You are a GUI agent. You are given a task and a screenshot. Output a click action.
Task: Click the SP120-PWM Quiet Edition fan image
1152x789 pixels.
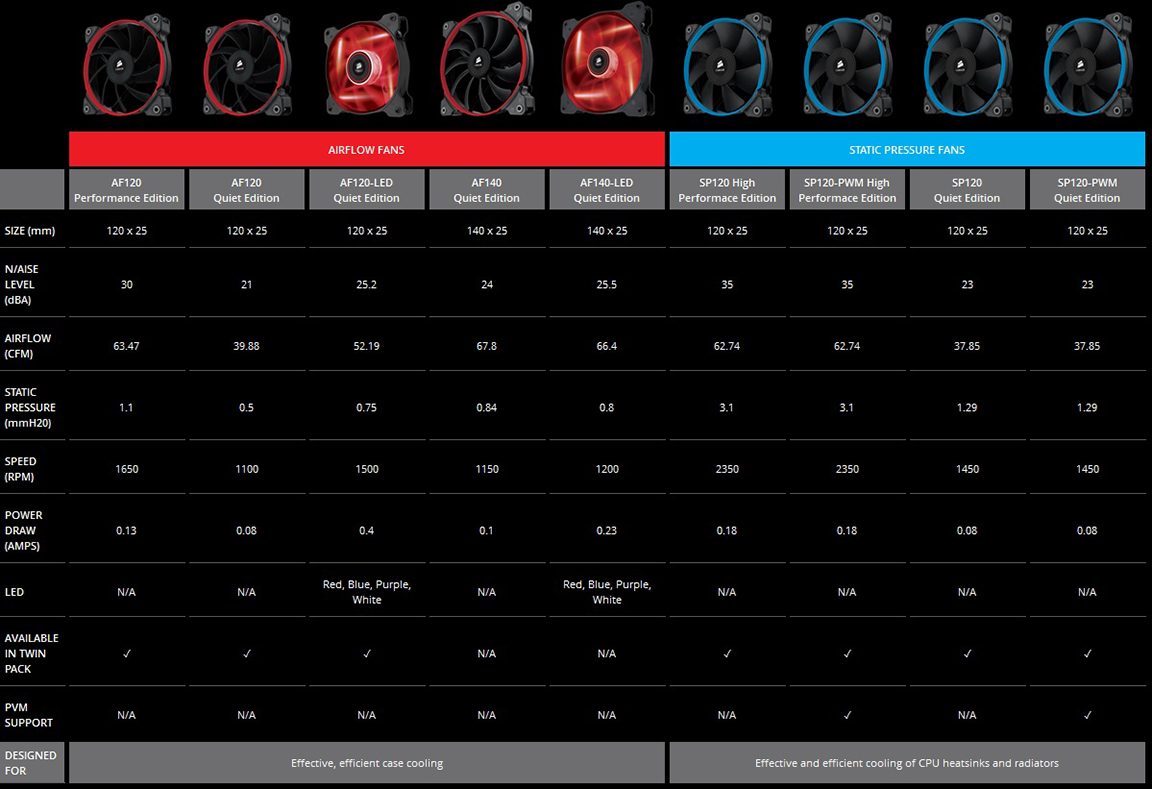1087,66
